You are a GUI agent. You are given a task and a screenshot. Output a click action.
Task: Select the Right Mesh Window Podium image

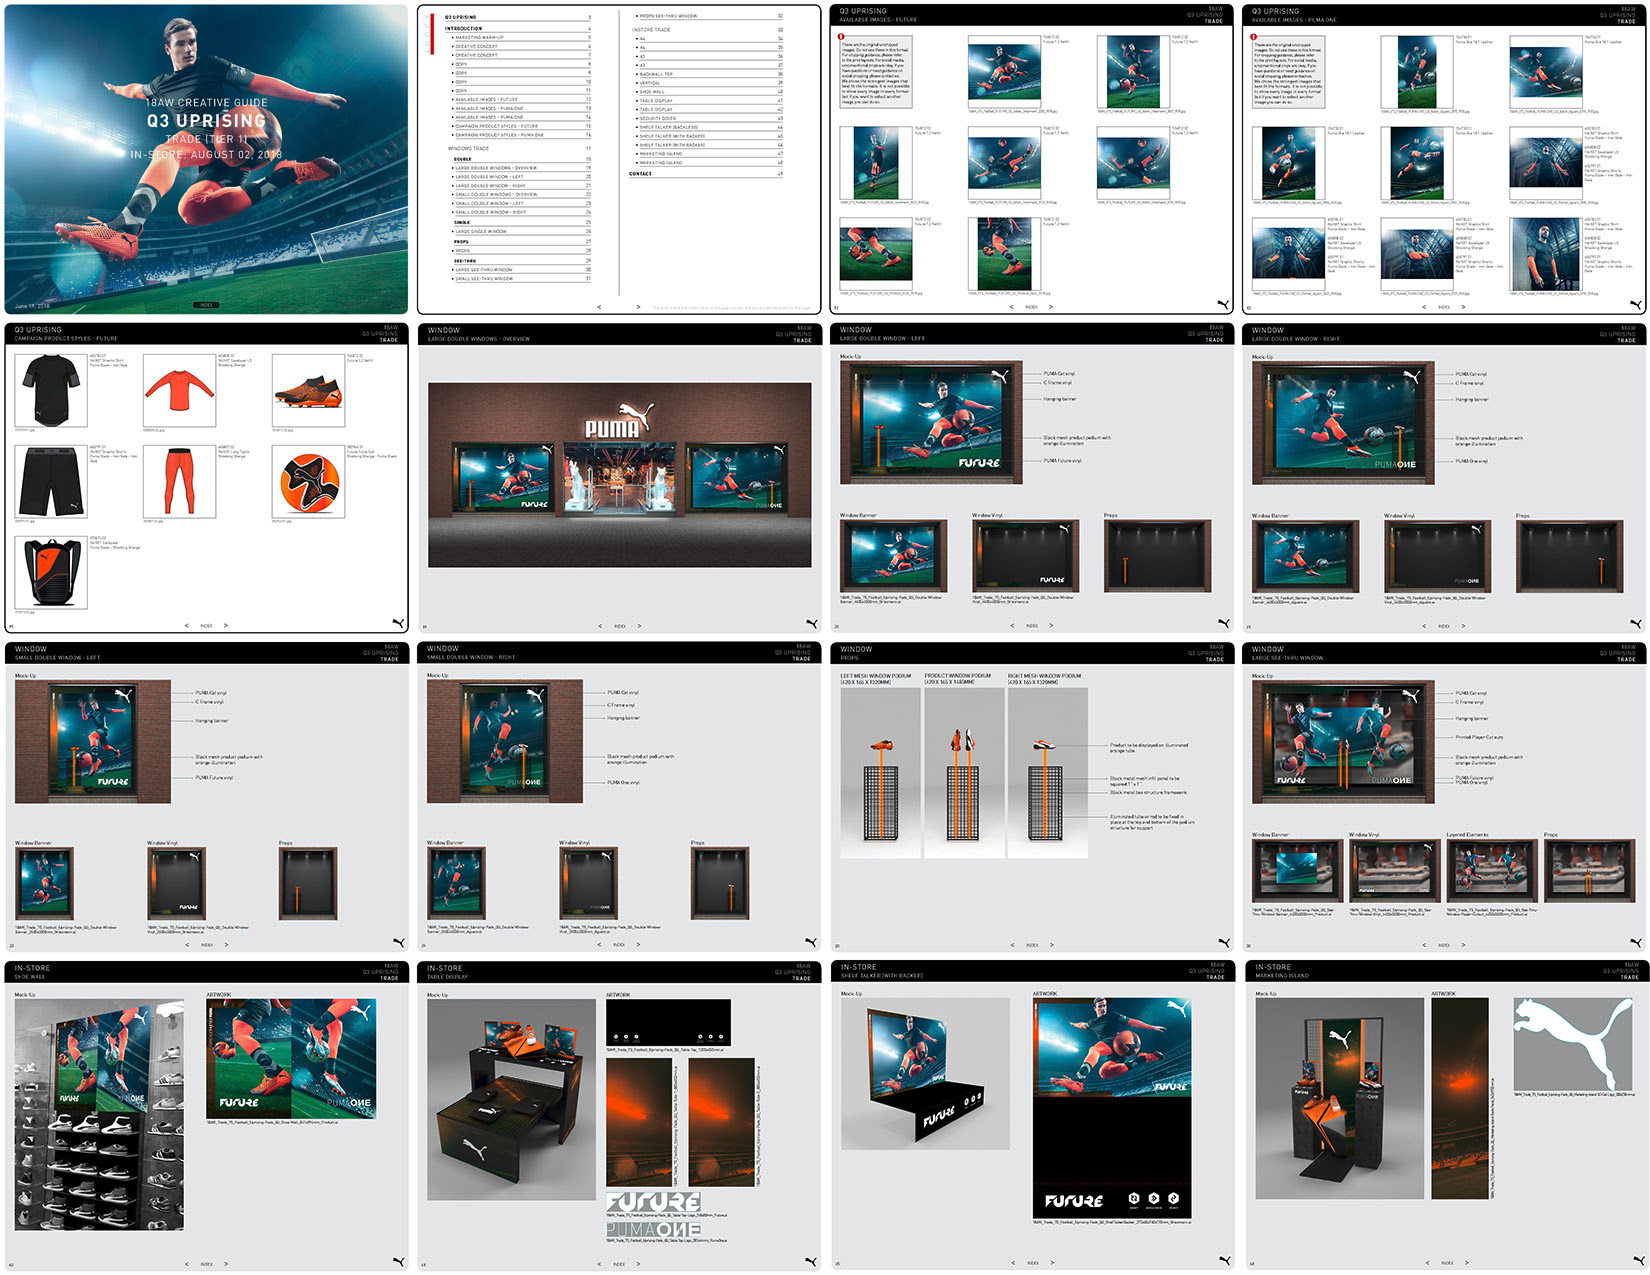[1048, 772]
